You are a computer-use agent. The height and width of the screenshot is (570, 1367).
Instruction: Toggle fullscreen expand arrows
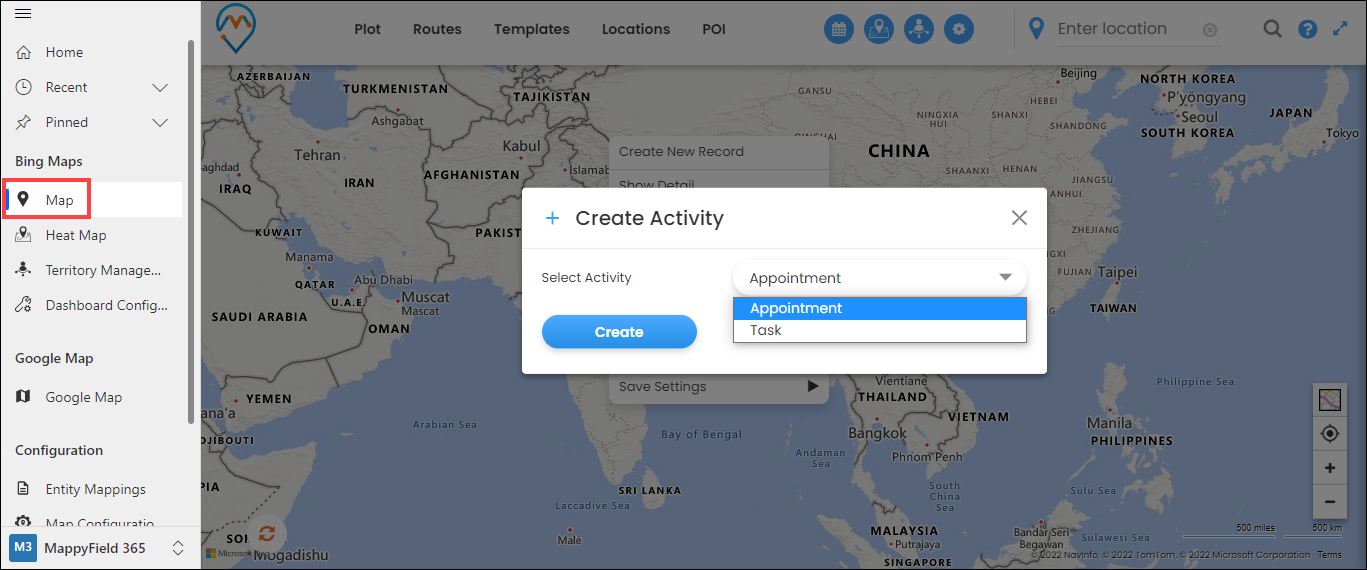1341,29
